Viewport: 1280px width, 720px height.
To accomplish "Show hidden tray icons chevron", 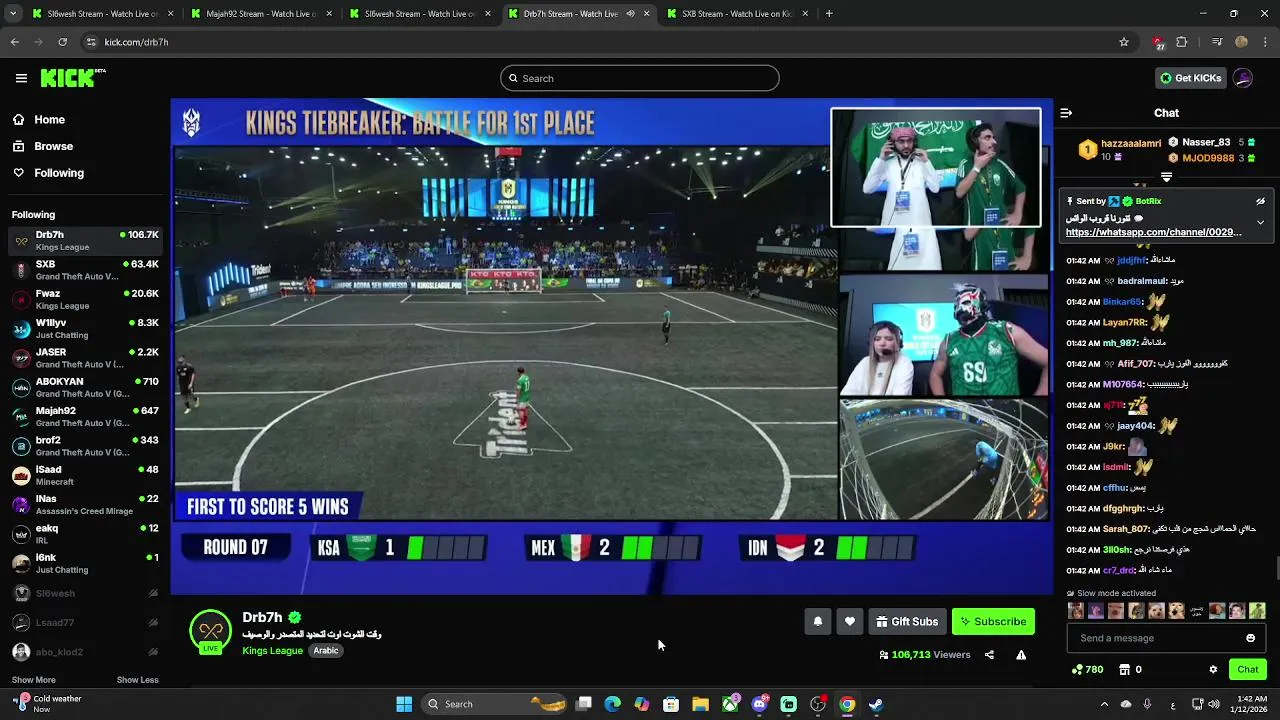I will point(1104,704).
